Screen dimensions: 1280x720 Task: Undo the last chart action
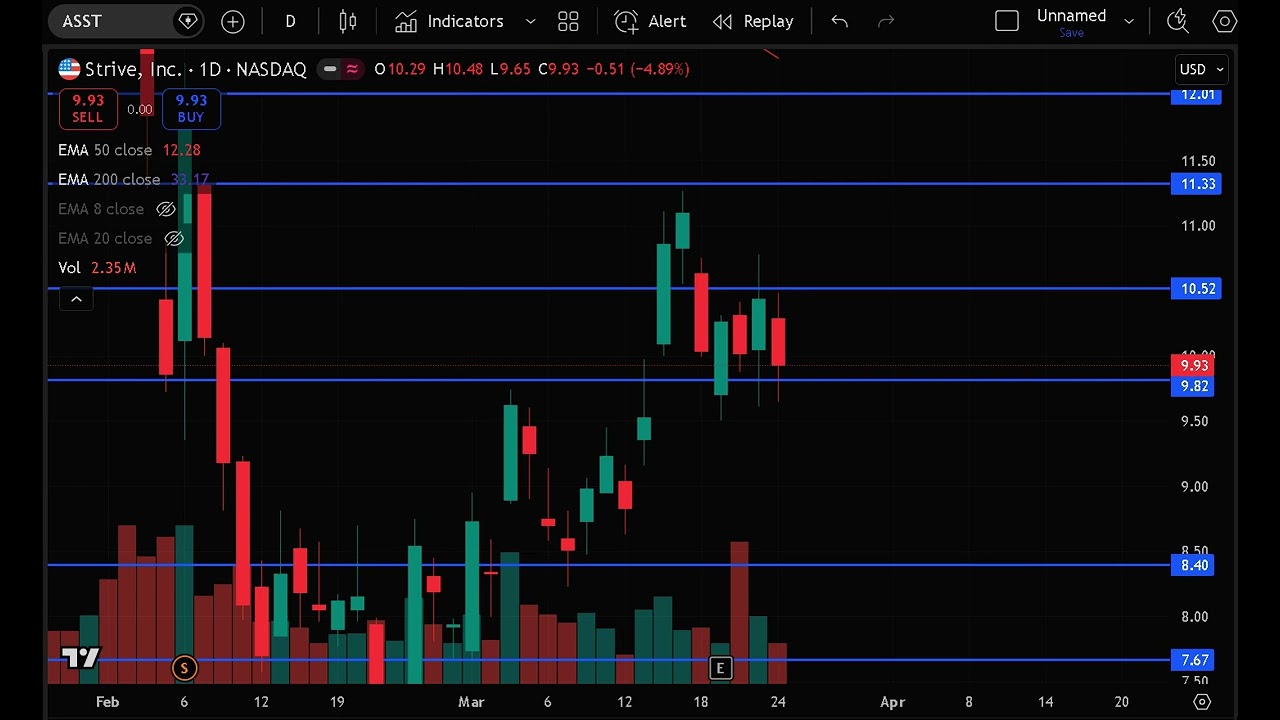839,21
